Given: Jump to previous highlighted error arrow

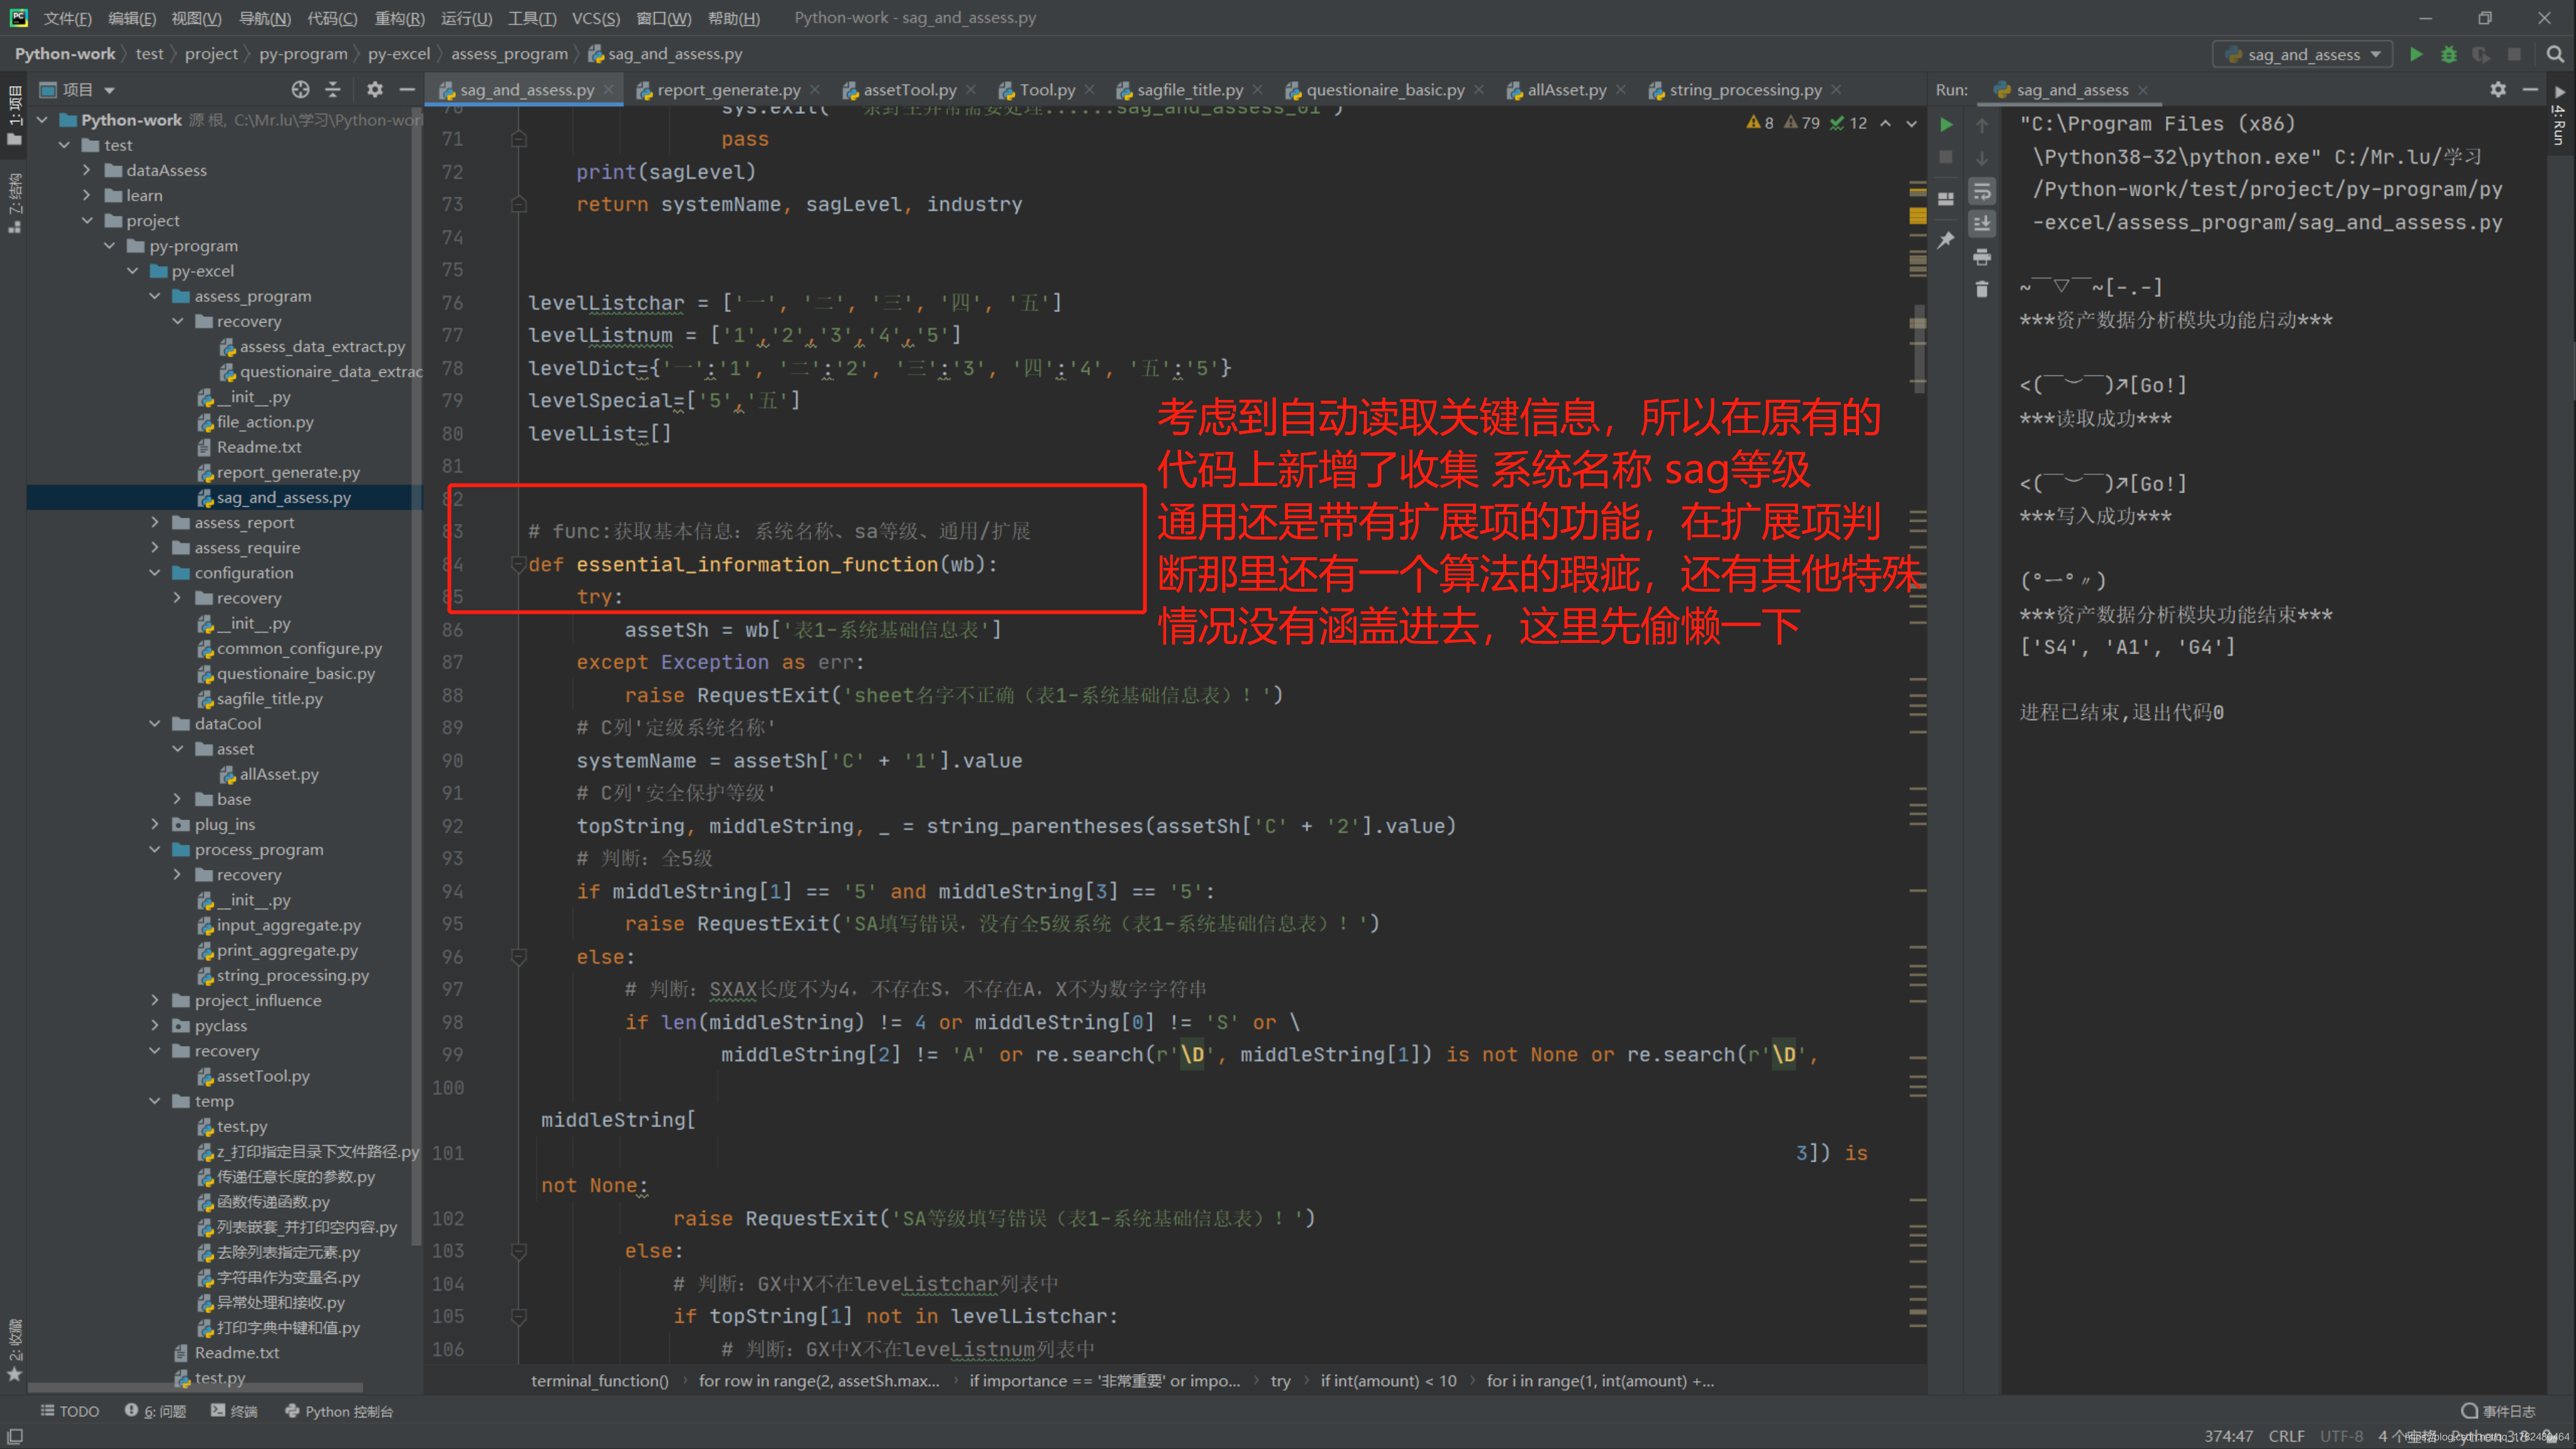Looking at the screenshot, I should point(1885,123).
